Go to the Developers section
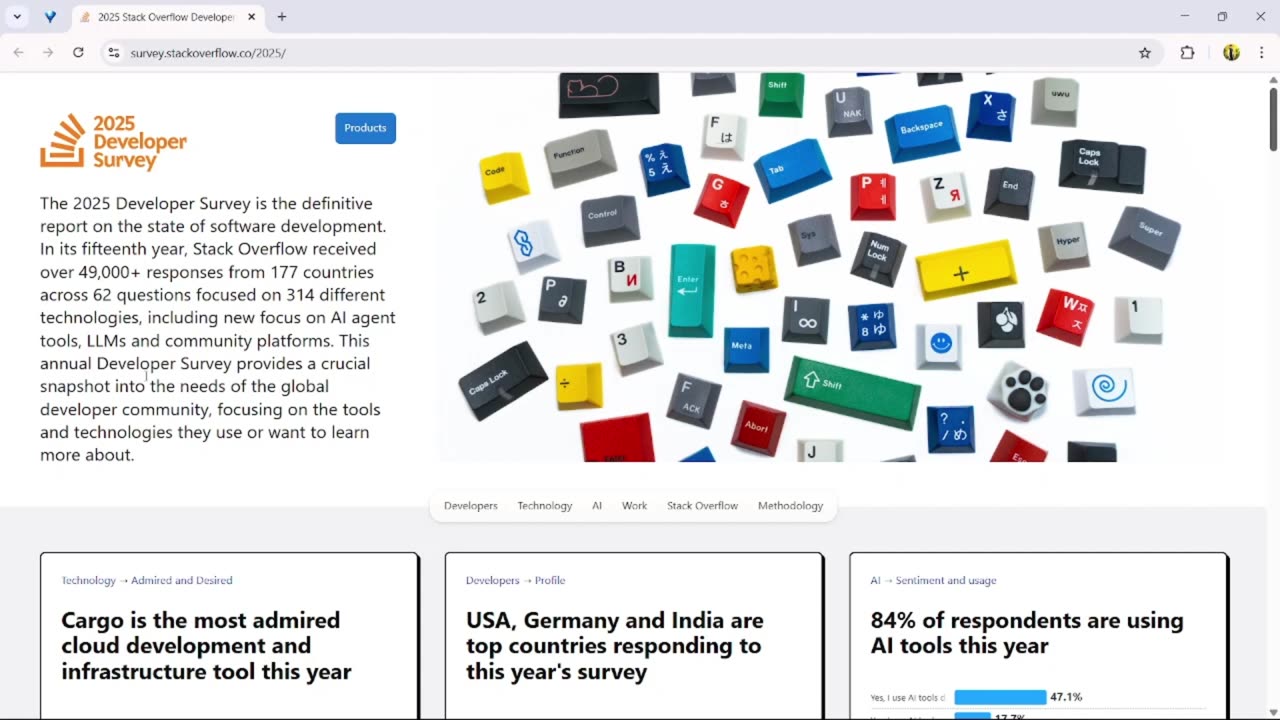The height and width of the screenshot is (720, 1280). 471,506
